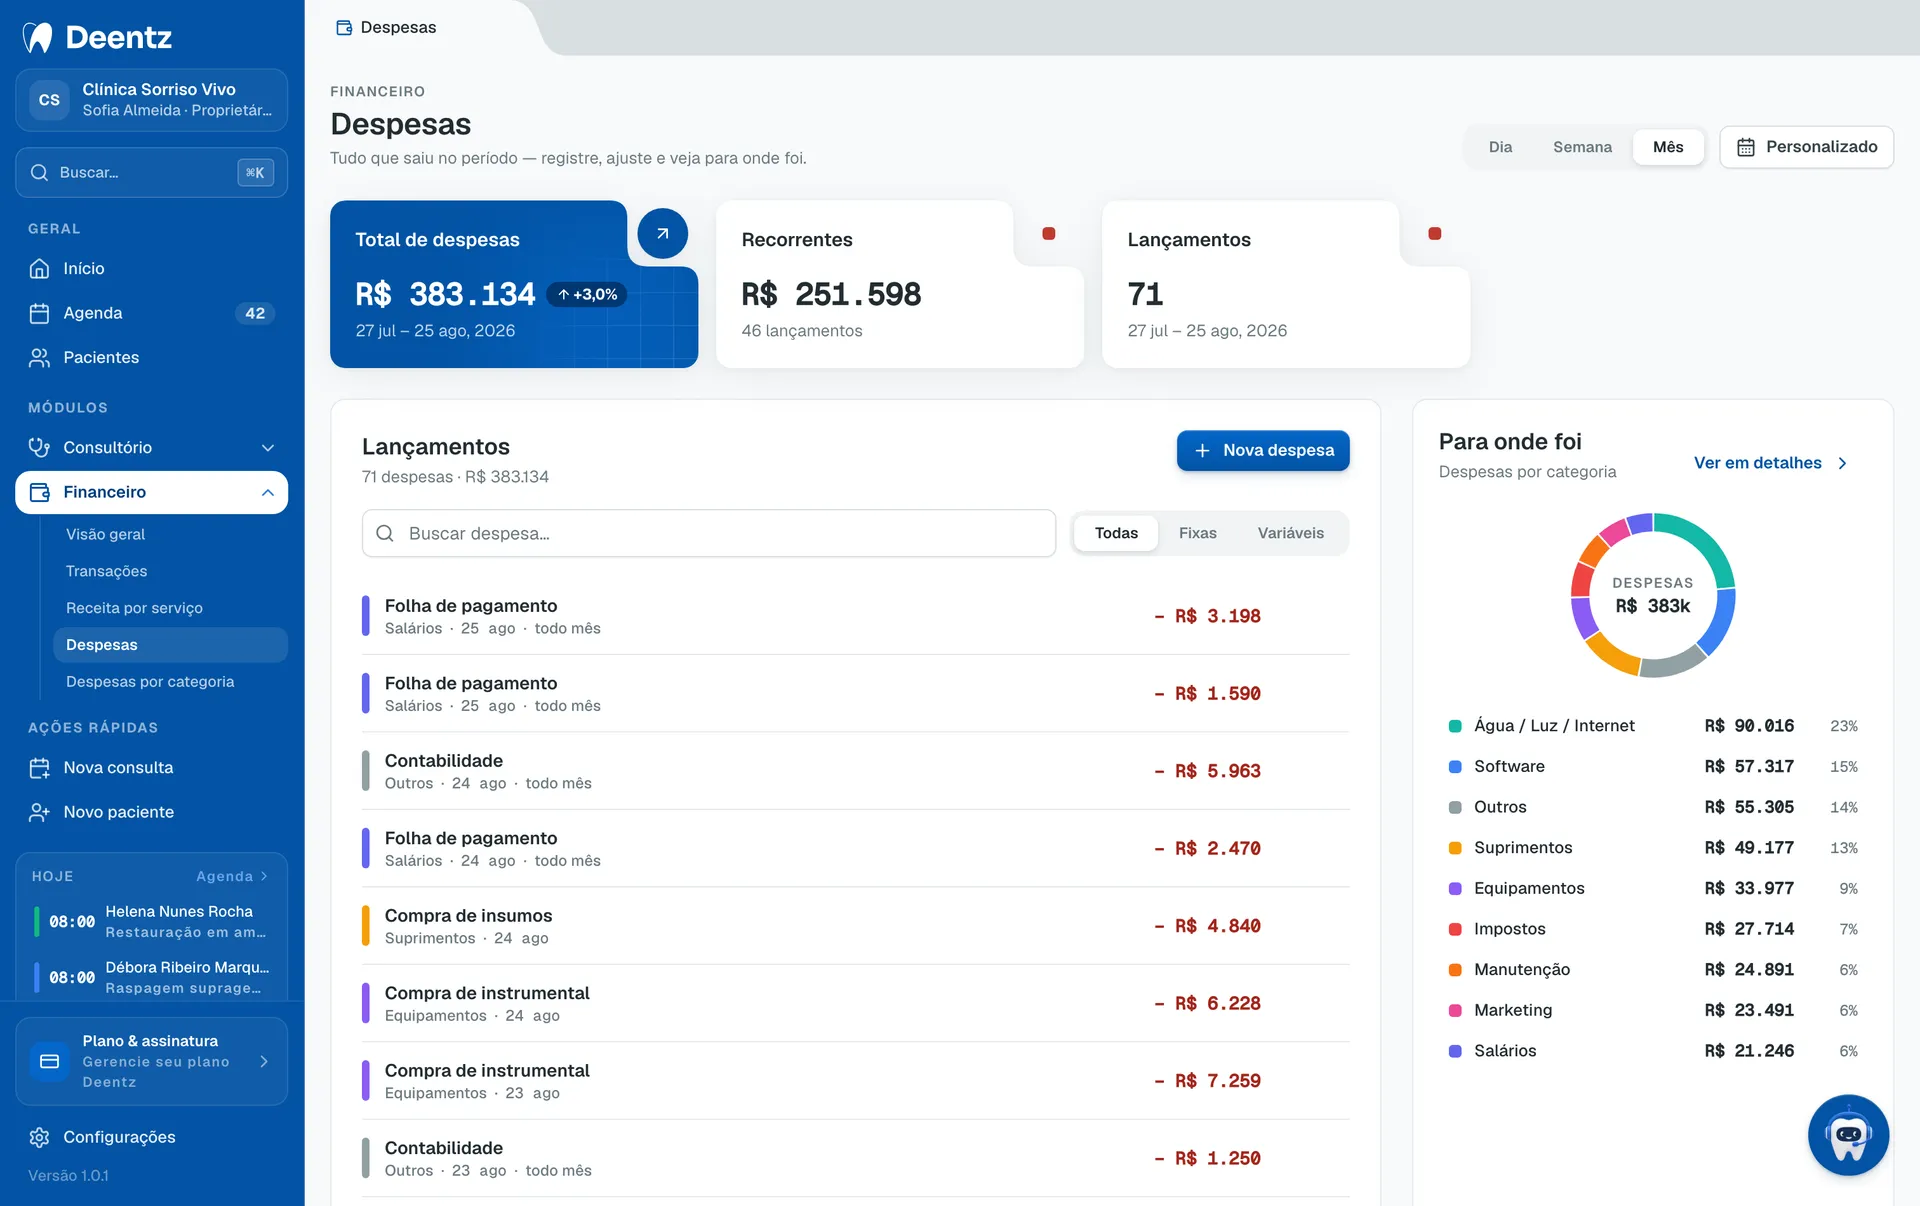Click the CS clinic avatar
Screen dimensions: 1920x1206
[49, 100]
